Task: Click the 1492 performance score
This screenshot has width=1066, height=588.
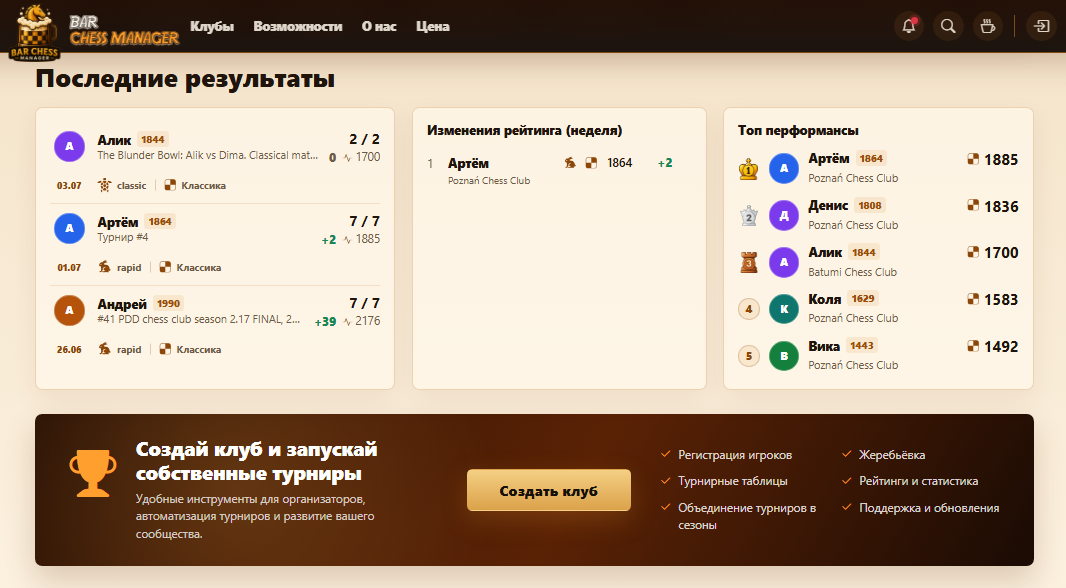Action: tap(1001, 347)
